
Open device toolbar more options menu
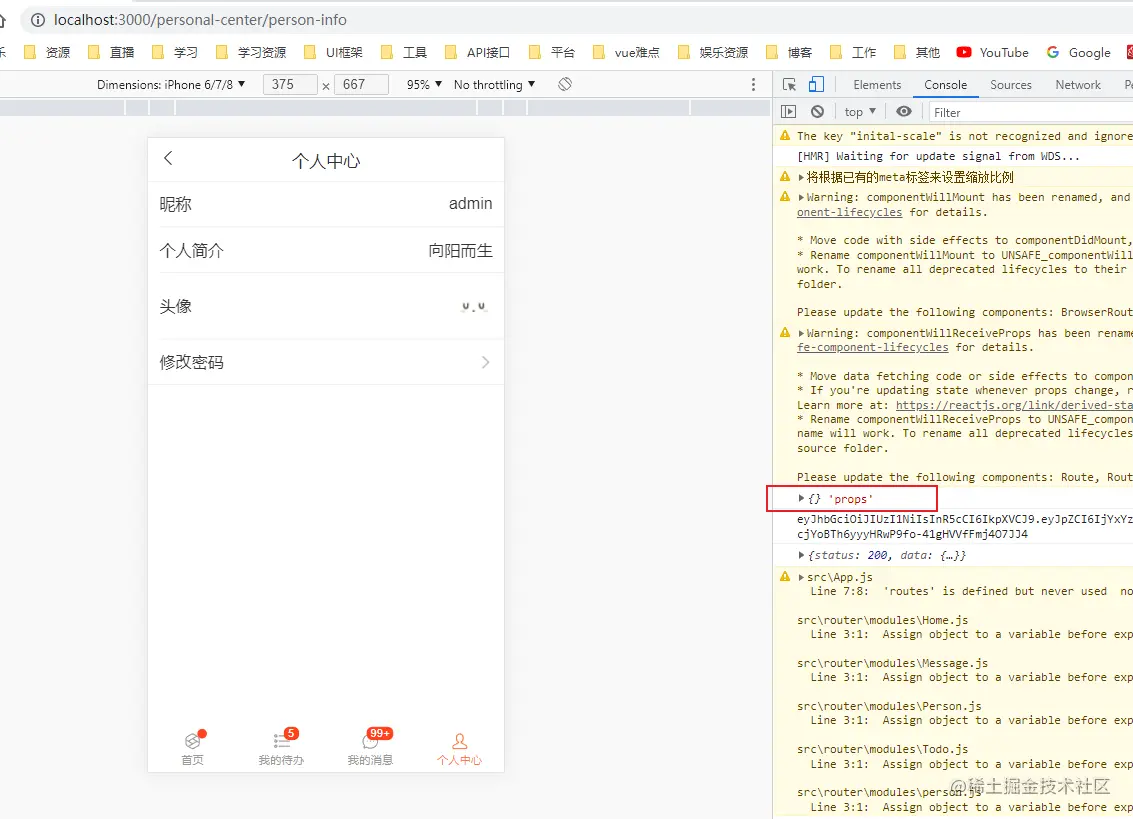(x=753, y=85)
